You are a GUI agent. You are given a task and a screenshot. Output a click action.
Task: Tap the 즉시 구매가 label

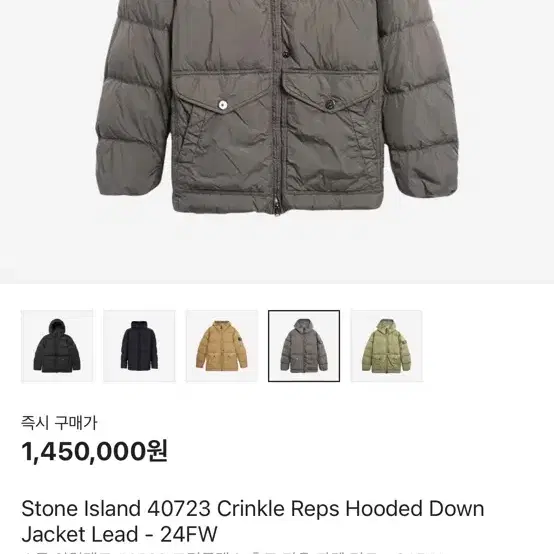coord(59,423)
